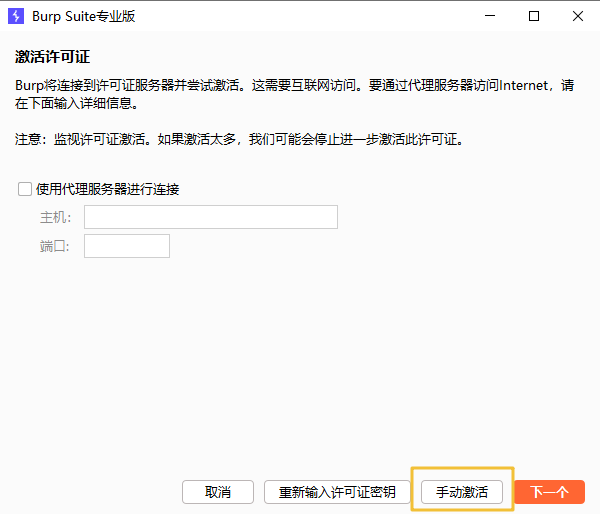The image size is (600, 514).
Task: Click the 注意：监视许可证激活 notice text
Action: pyautogui.click(x=240, y=139)
